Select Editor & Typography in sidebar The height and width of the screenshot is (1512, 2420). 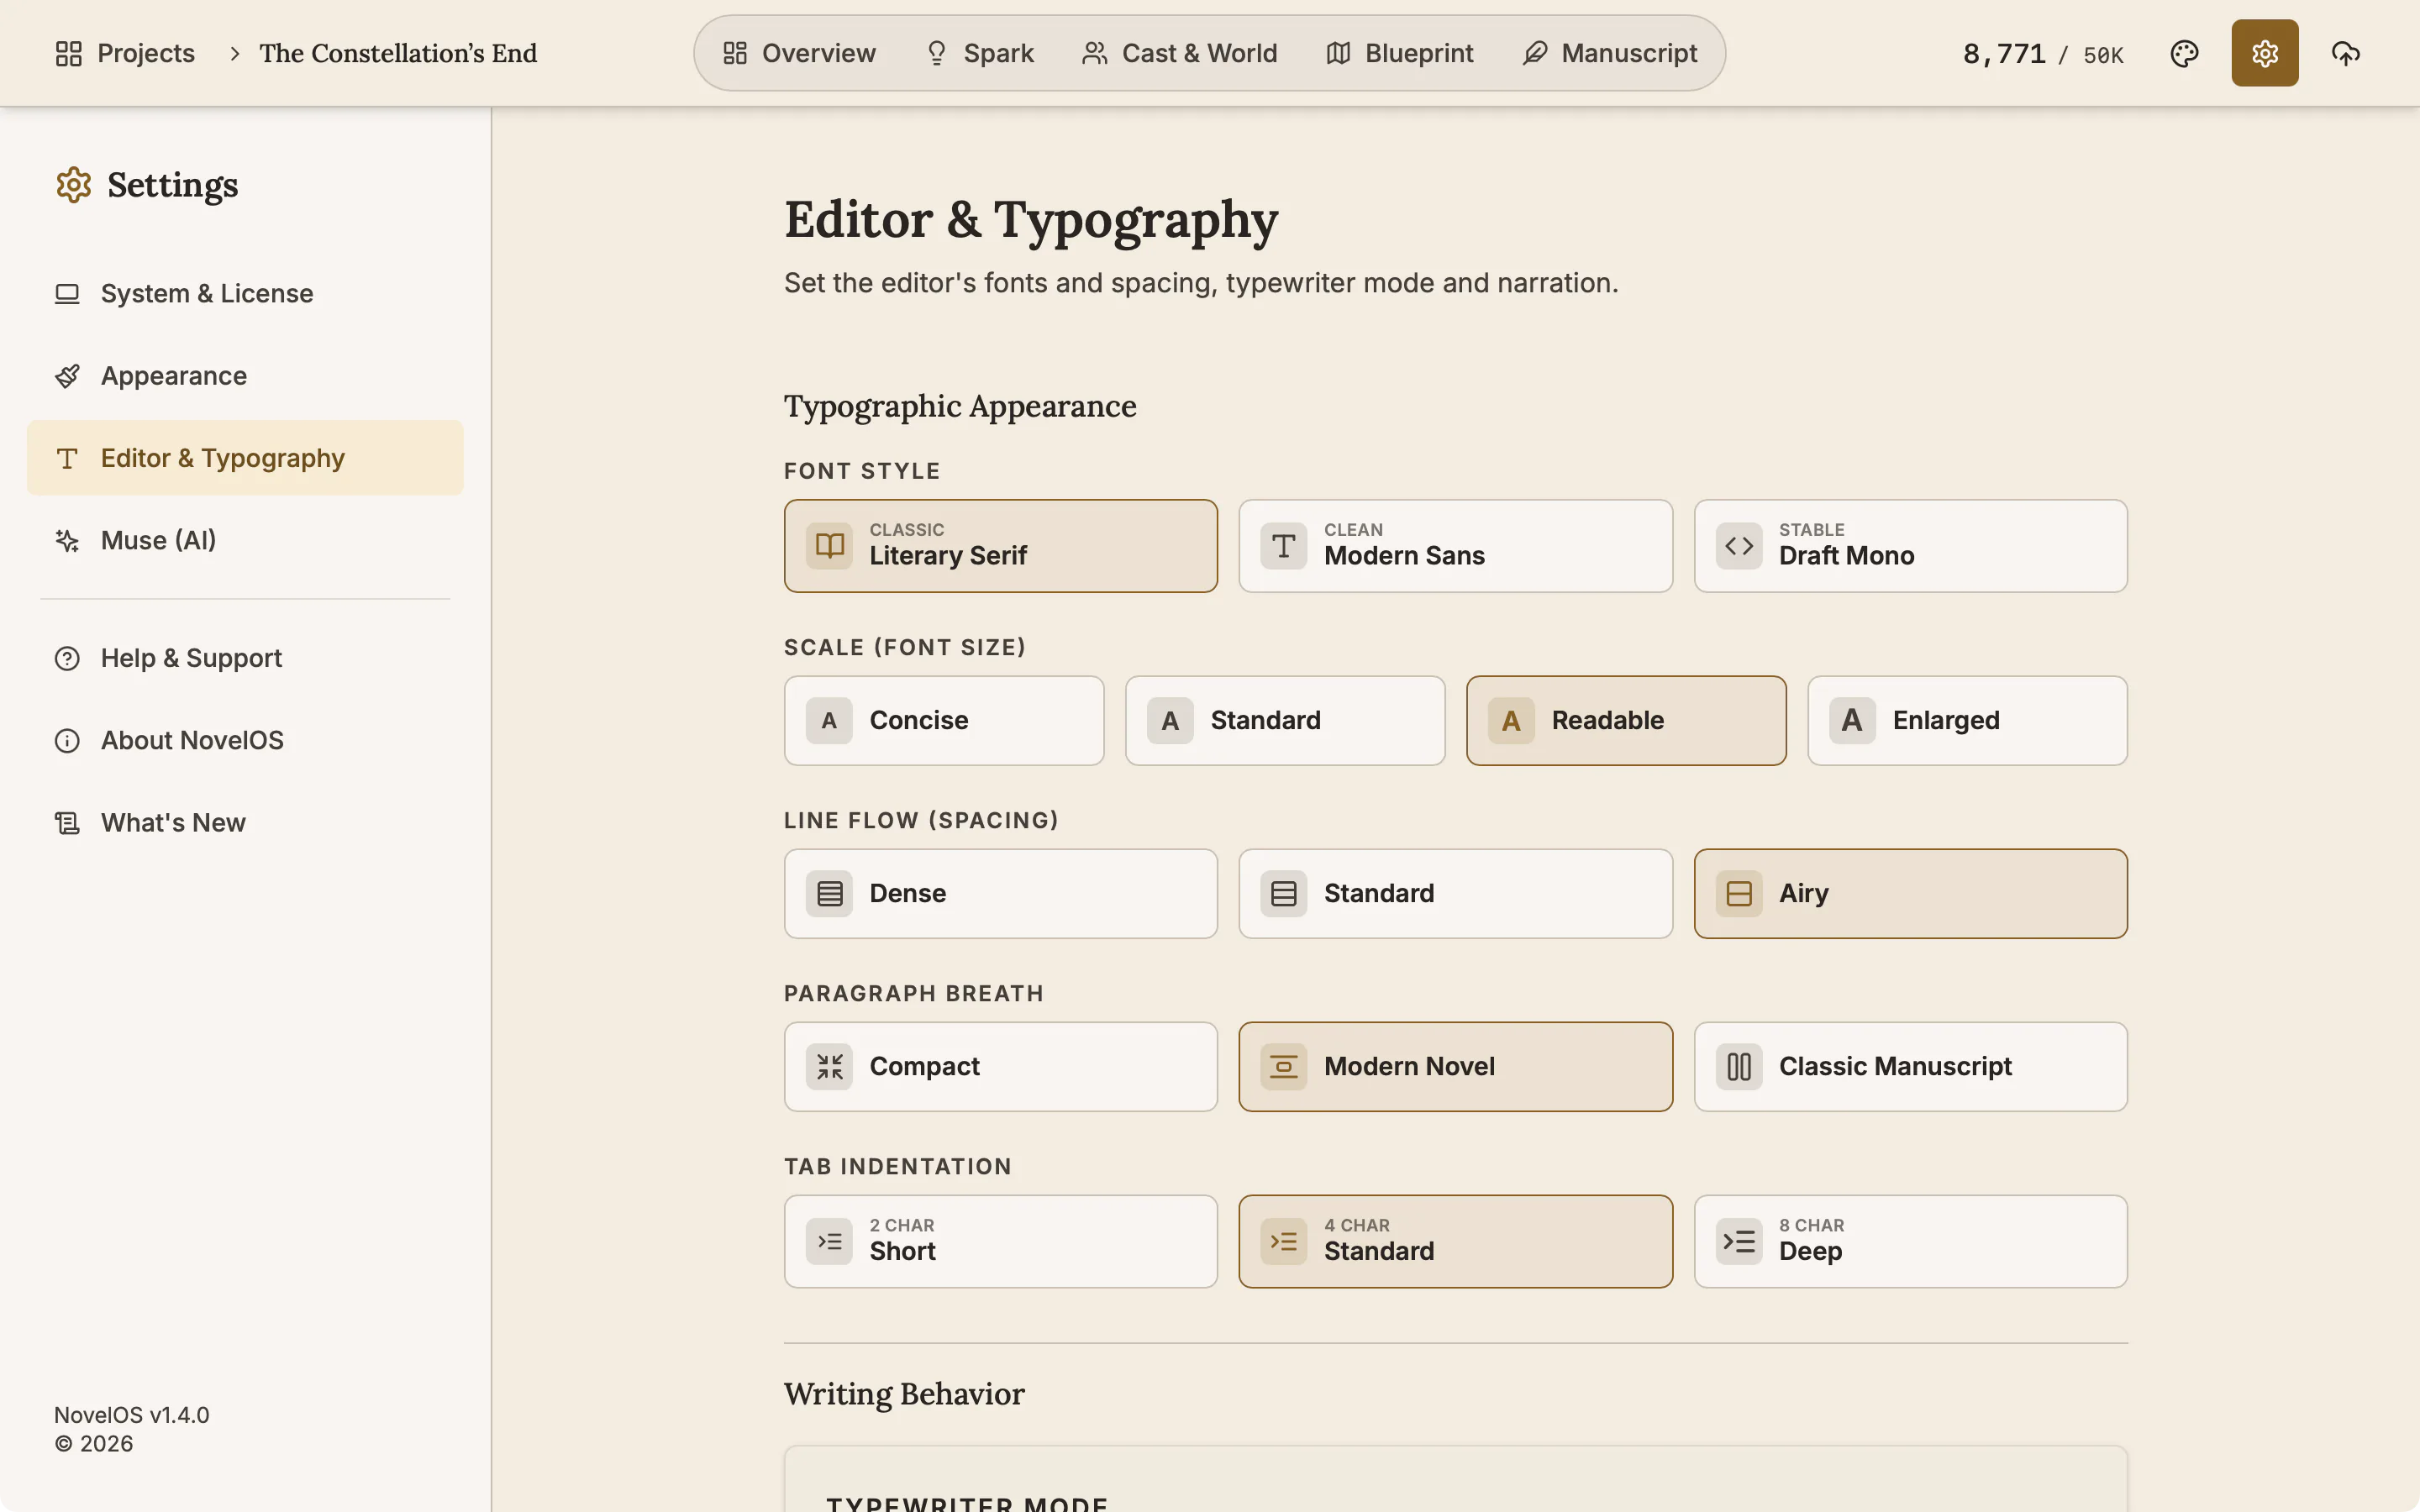pyautogui.click(x=245, y=458)
